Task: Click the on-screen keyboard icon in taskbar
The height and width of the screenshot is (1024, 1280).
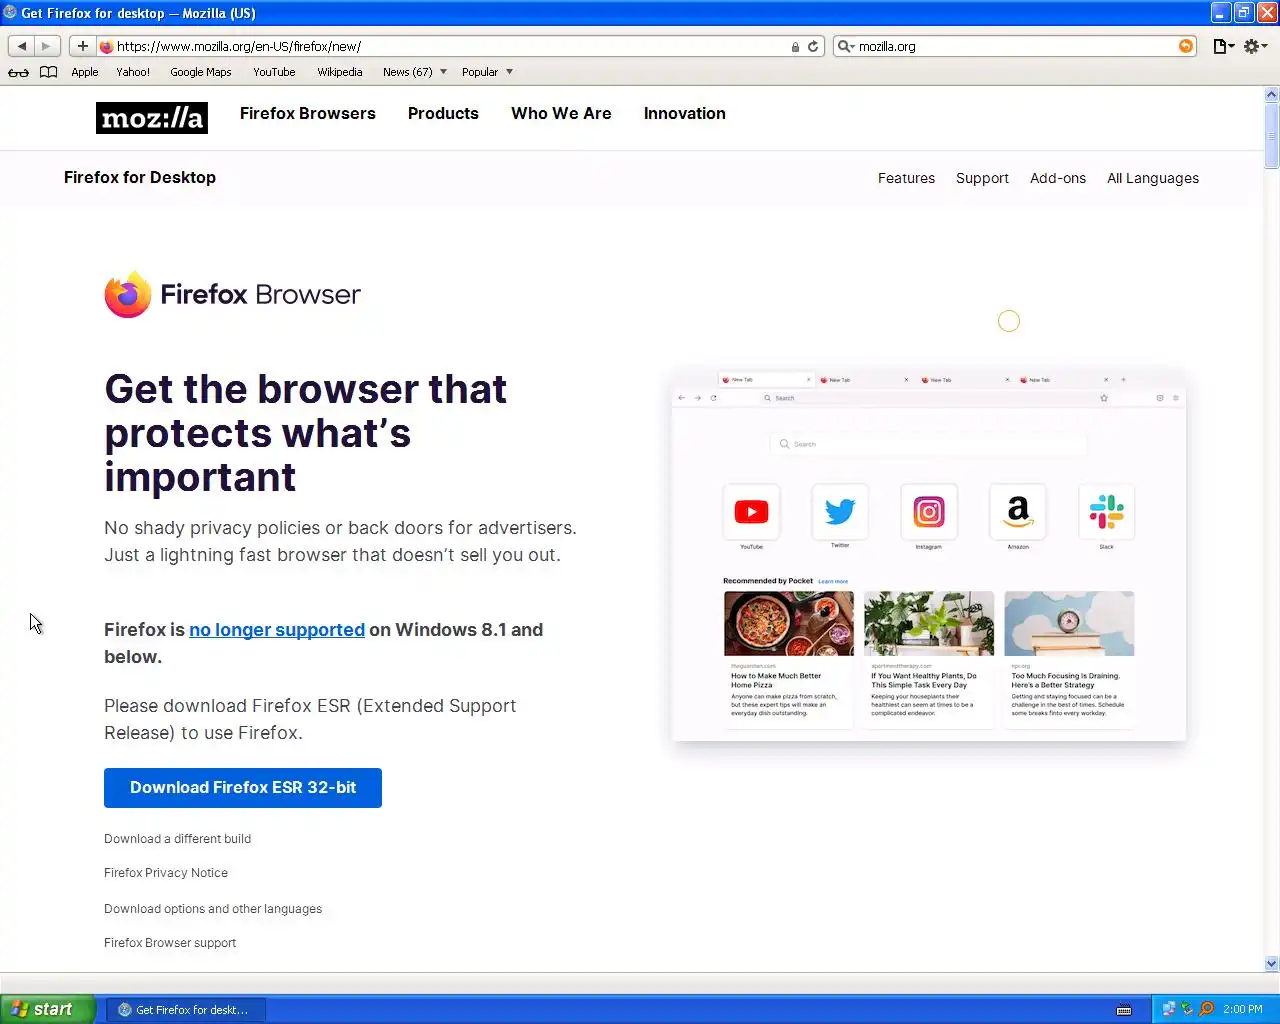Action: click(x=1124, y=1010)
